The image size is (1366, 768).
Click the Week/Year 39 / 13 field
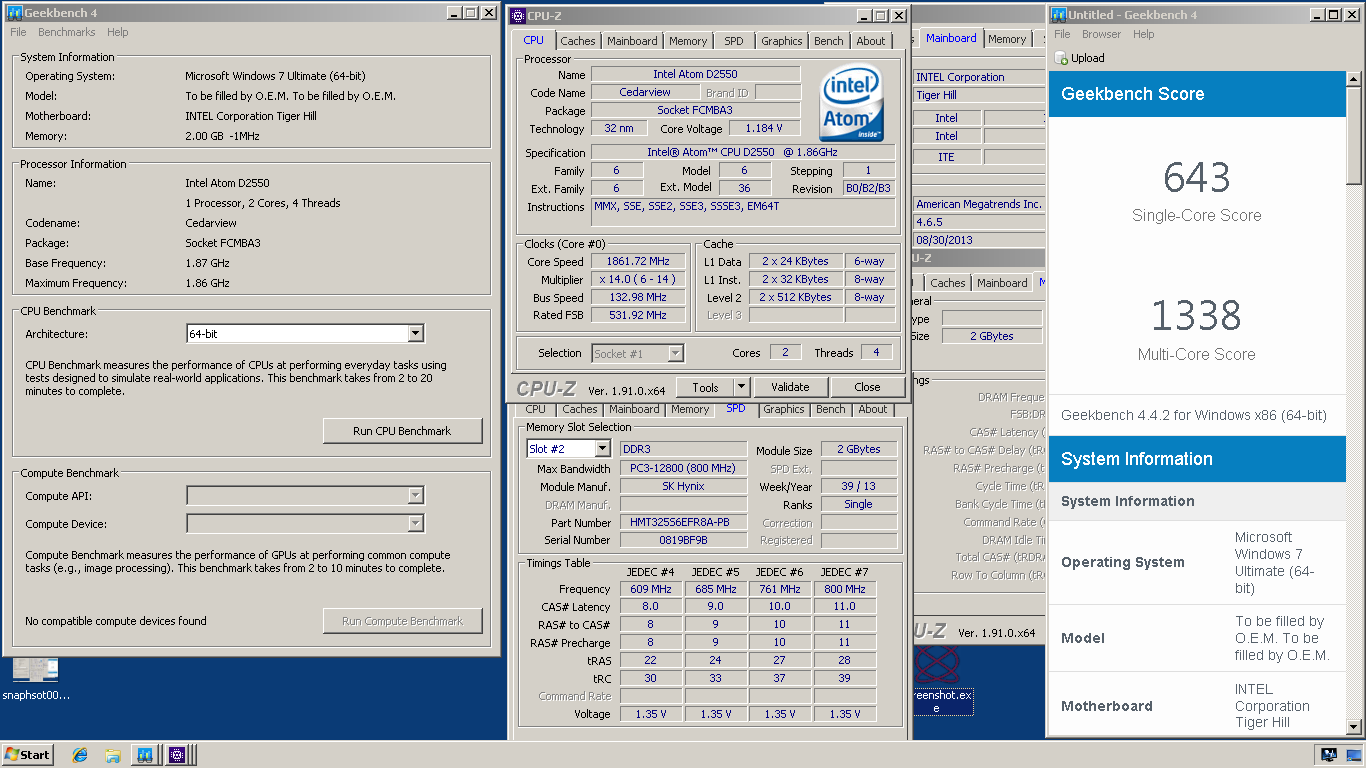[858, 486]
